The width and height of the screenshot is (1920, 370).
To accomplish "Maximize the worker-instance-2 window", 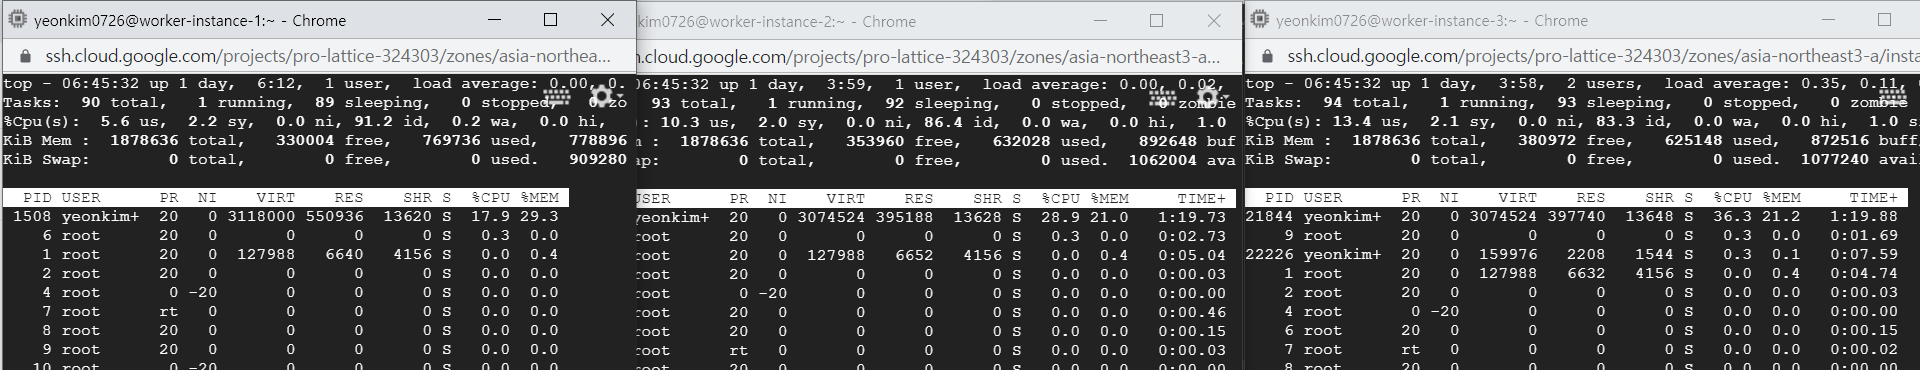I will click(x=1156, y=20).
